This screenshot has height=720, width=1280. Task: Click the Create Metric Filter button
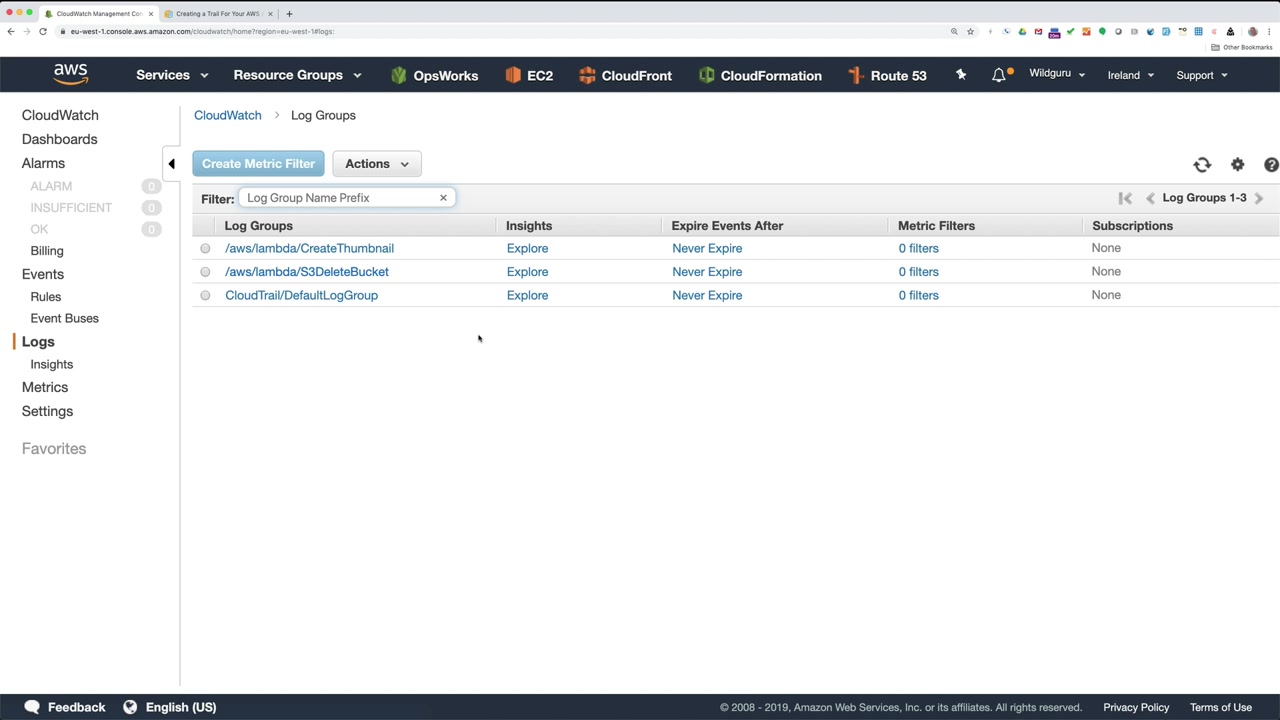[258, 164]
